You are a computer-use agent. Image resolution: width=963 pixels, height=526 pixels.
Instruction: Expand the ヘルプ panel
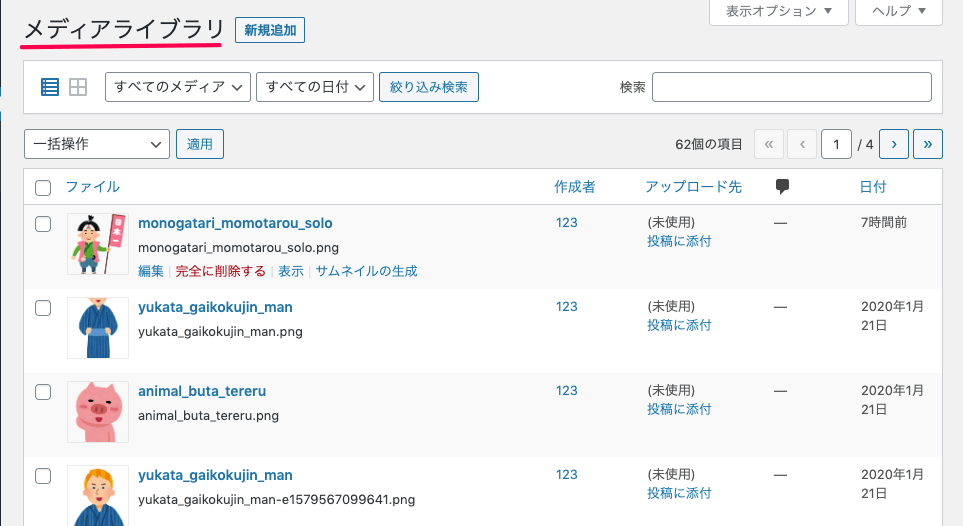[899, 12]
